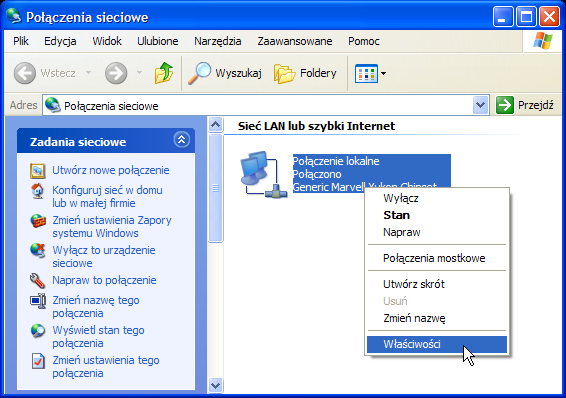This screenshot has width=566, height=398.
Task: Select the Połączenie lokalne network icon
Action: click(x=264, y=175)
